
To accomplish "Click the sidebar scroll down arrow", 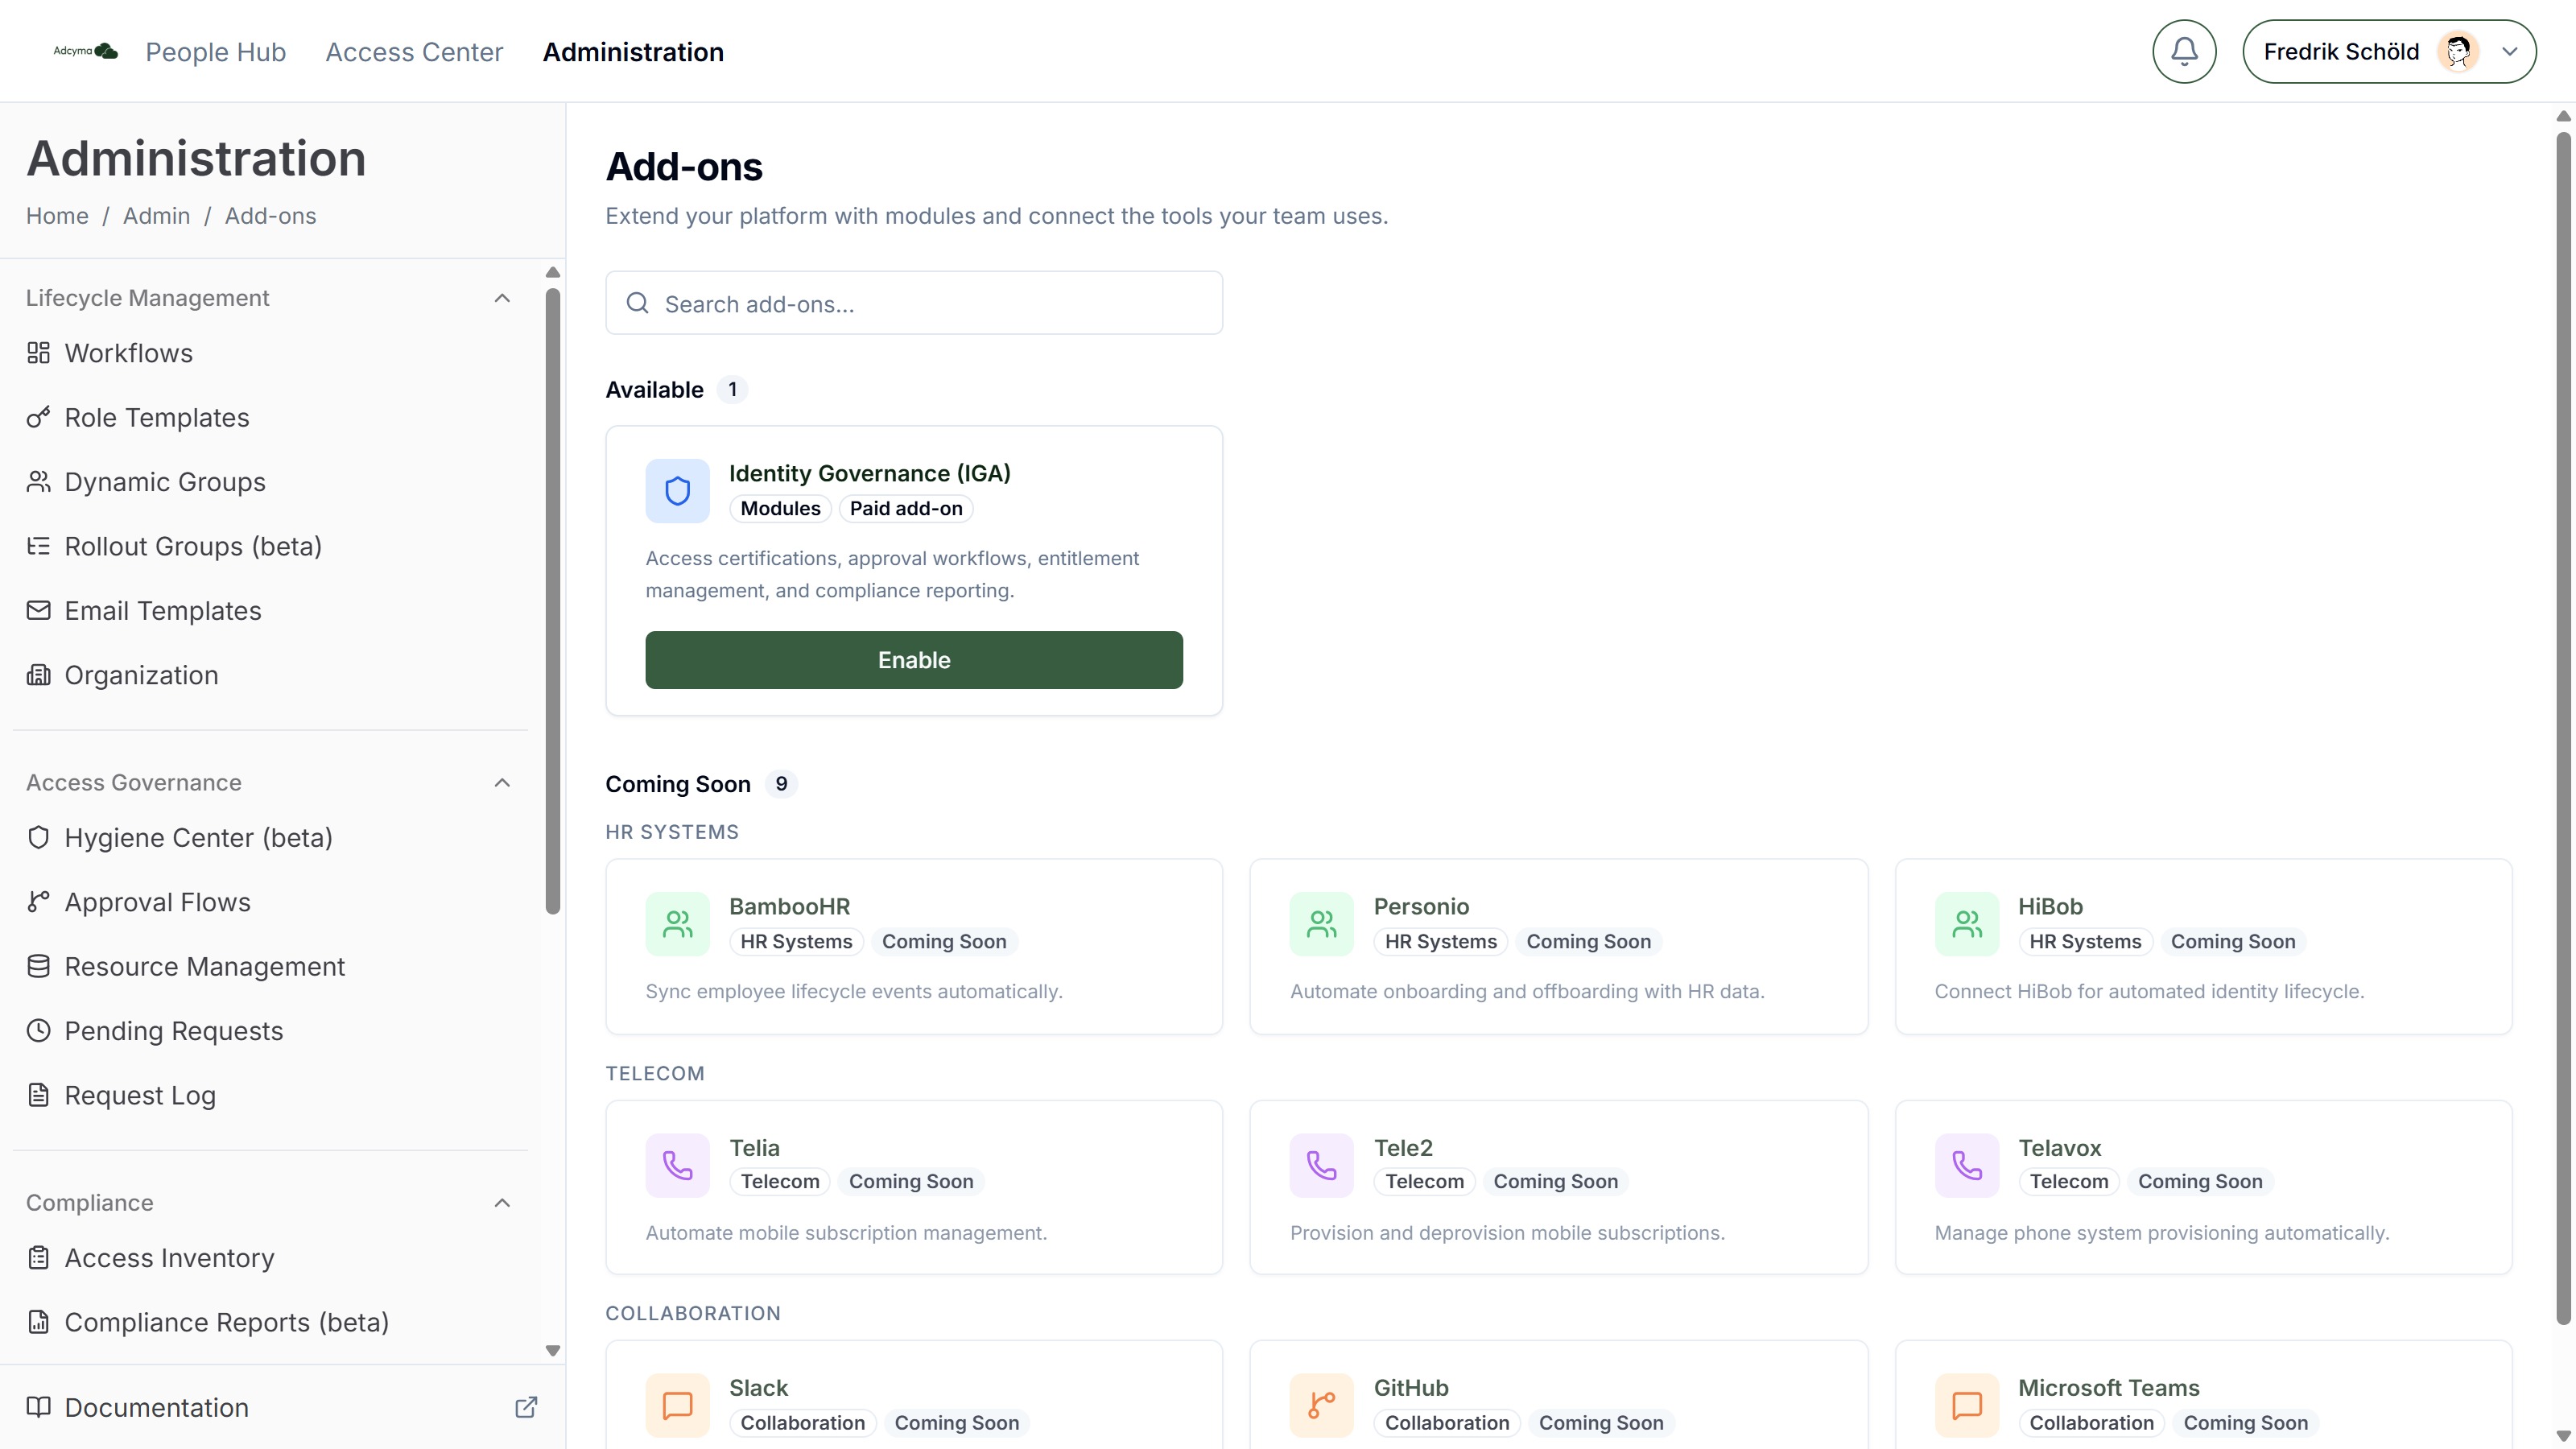I will [x=553, y=1350].
